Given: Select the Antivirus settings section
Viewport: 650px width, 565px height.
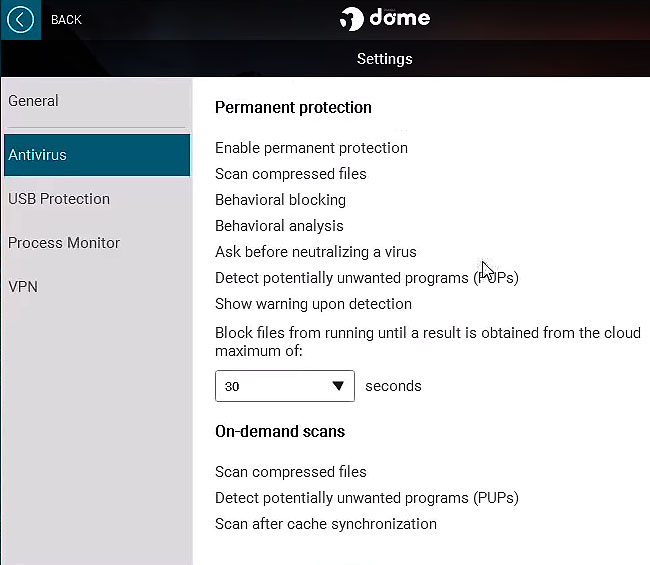Looking at the screenshot, I should (97, 155).
